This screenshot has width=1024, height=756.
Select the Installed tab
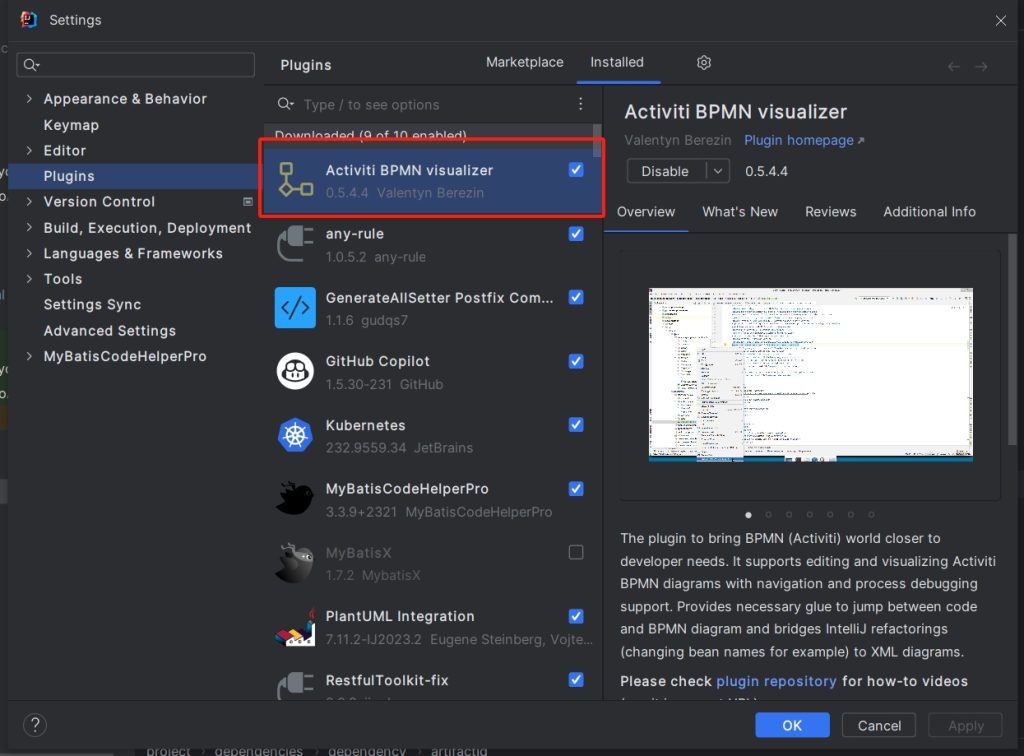(617, 62)
